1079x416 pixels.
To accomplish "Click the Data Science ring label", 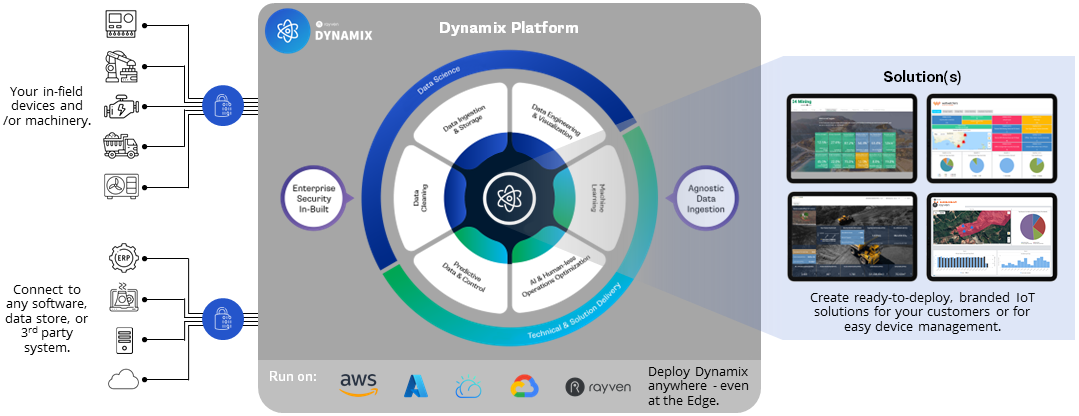I will pos(439,80).
